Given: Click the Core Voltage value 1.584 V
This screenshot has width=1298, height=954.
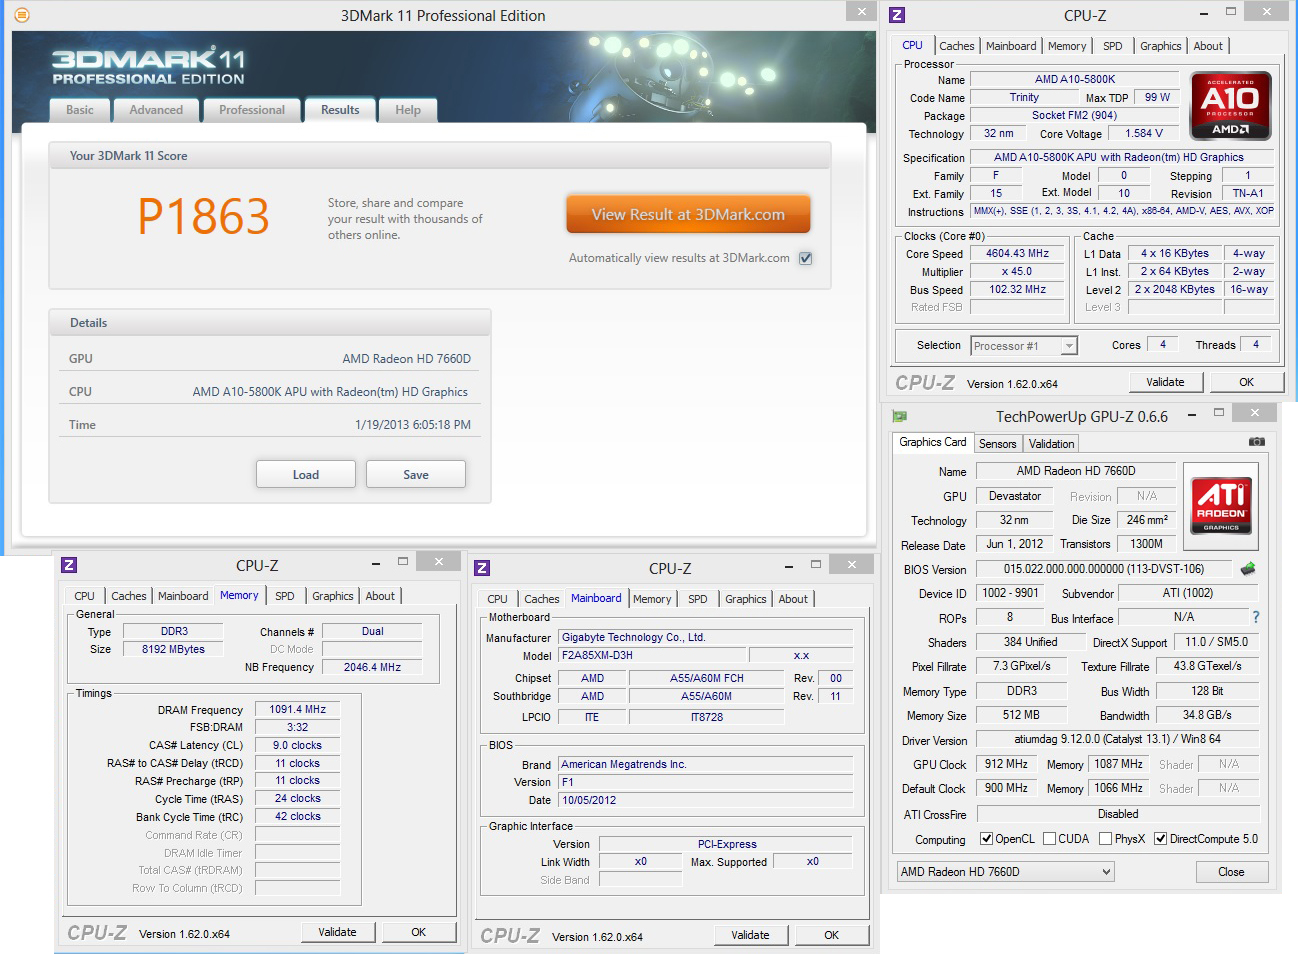Looking at the screenshot, I should [x=1144, y=133].
